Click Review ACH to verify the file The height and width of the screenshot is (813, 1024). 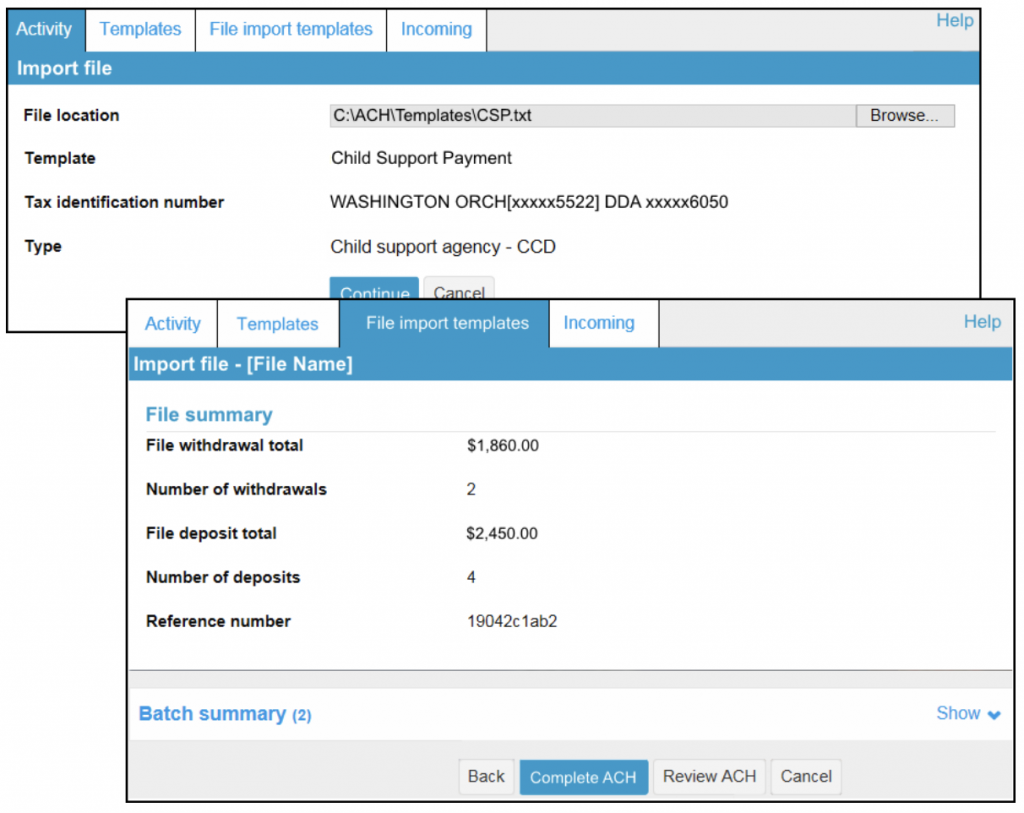(x=709, y=776)
